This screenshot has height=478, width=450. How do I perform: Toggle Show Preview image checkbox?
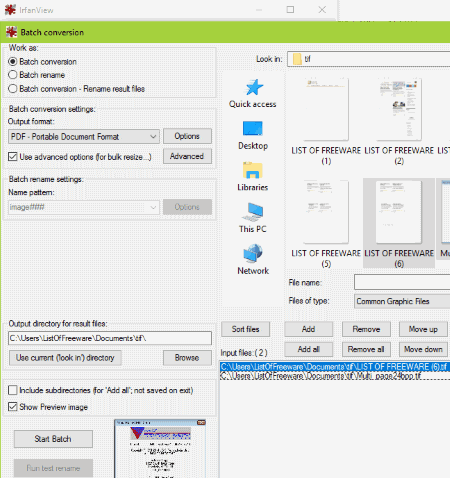13,407
